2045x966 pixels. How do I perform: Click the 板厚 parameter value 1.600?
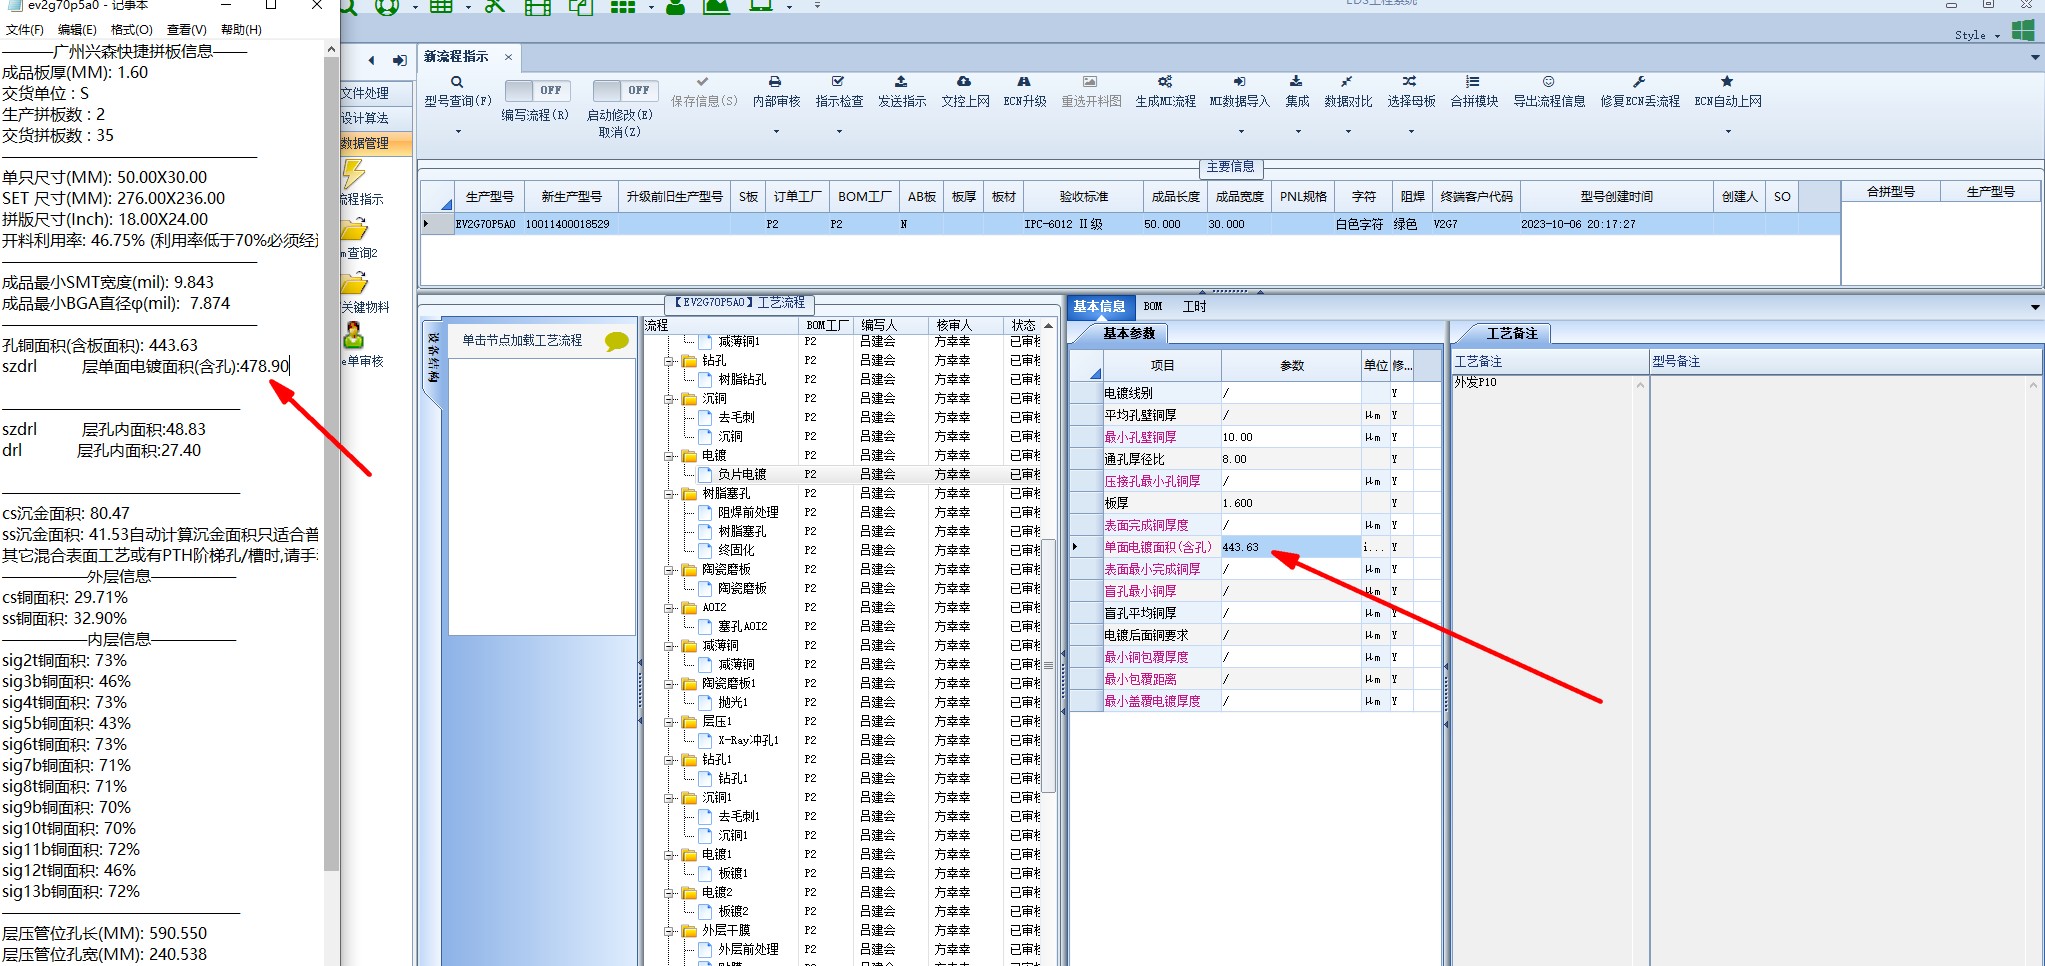click(1290, 504)
